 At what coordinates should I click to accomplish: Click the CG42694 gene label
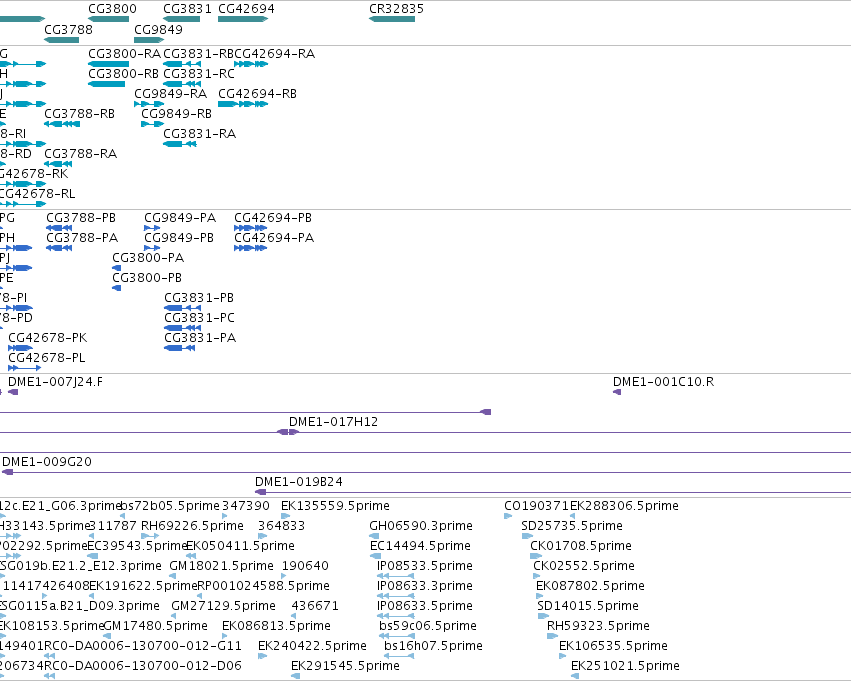point(246,9)
